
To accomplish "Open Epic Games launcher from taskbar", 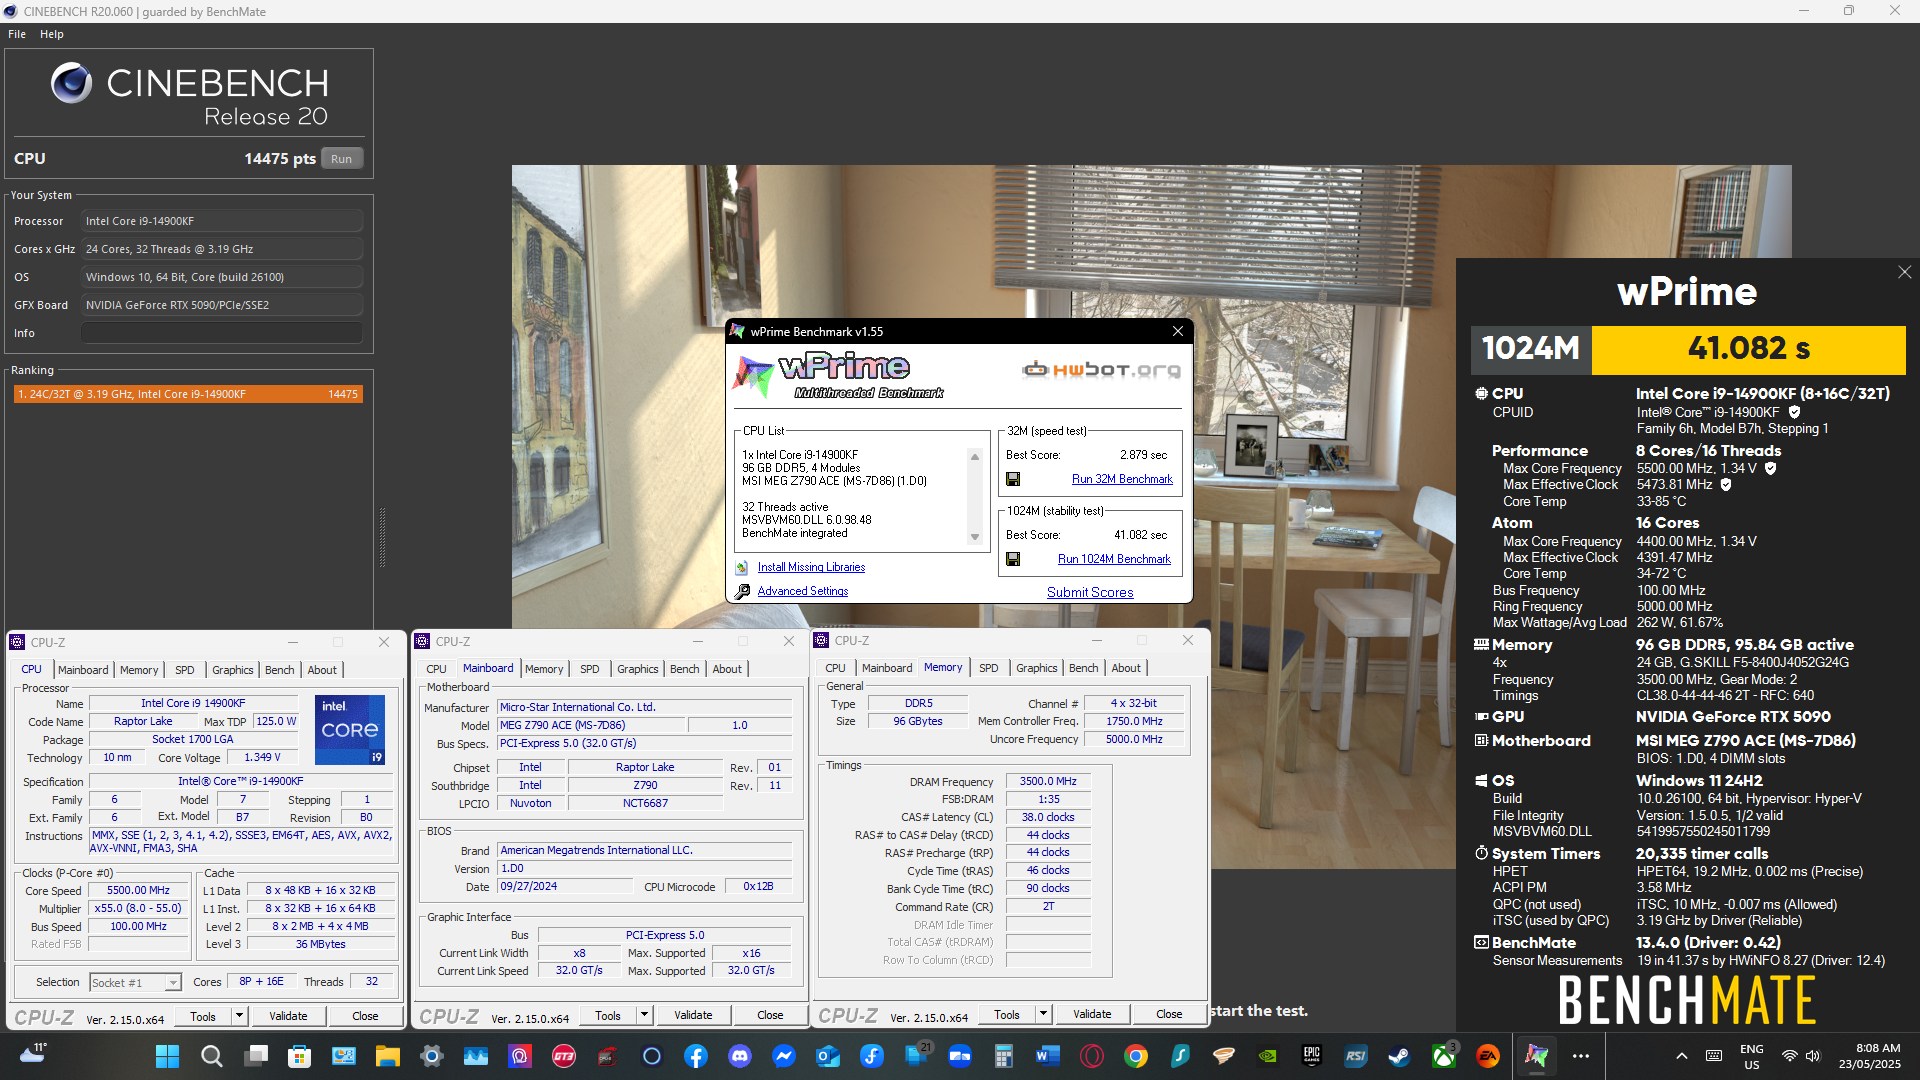I will click(1312, 1056).
